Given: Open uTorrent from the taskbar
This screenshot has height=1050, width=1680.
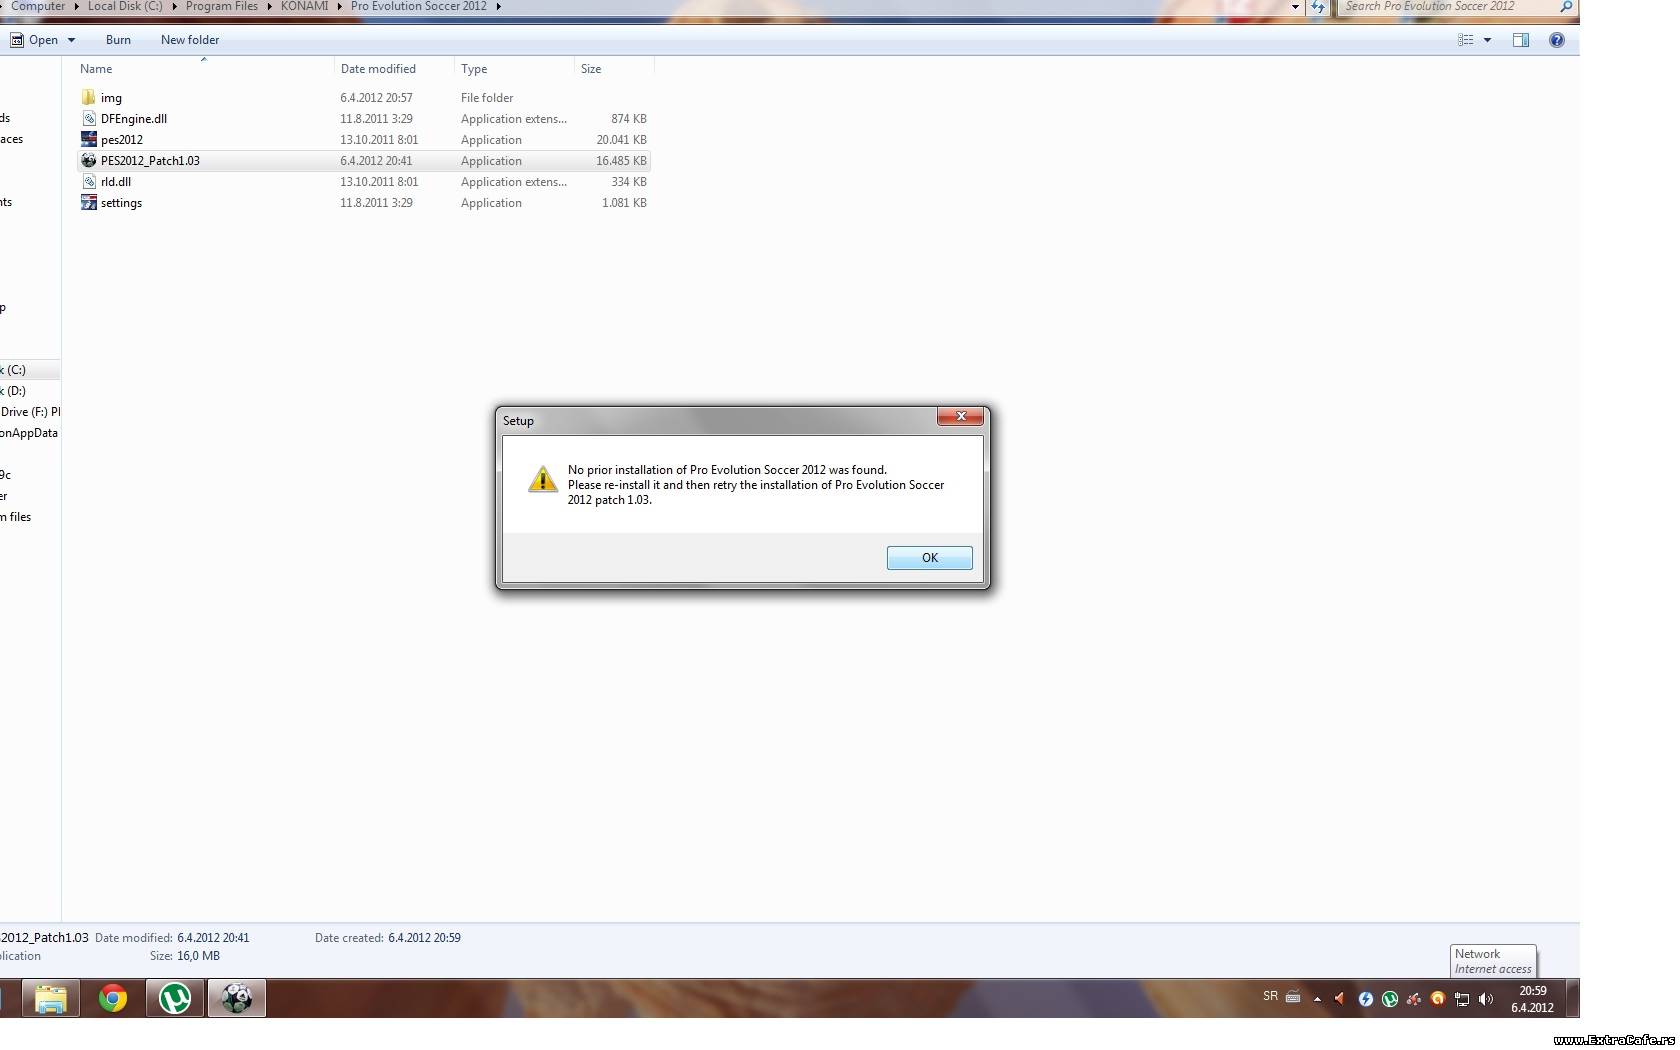Looking at the screenshot, I should point(175,998).
